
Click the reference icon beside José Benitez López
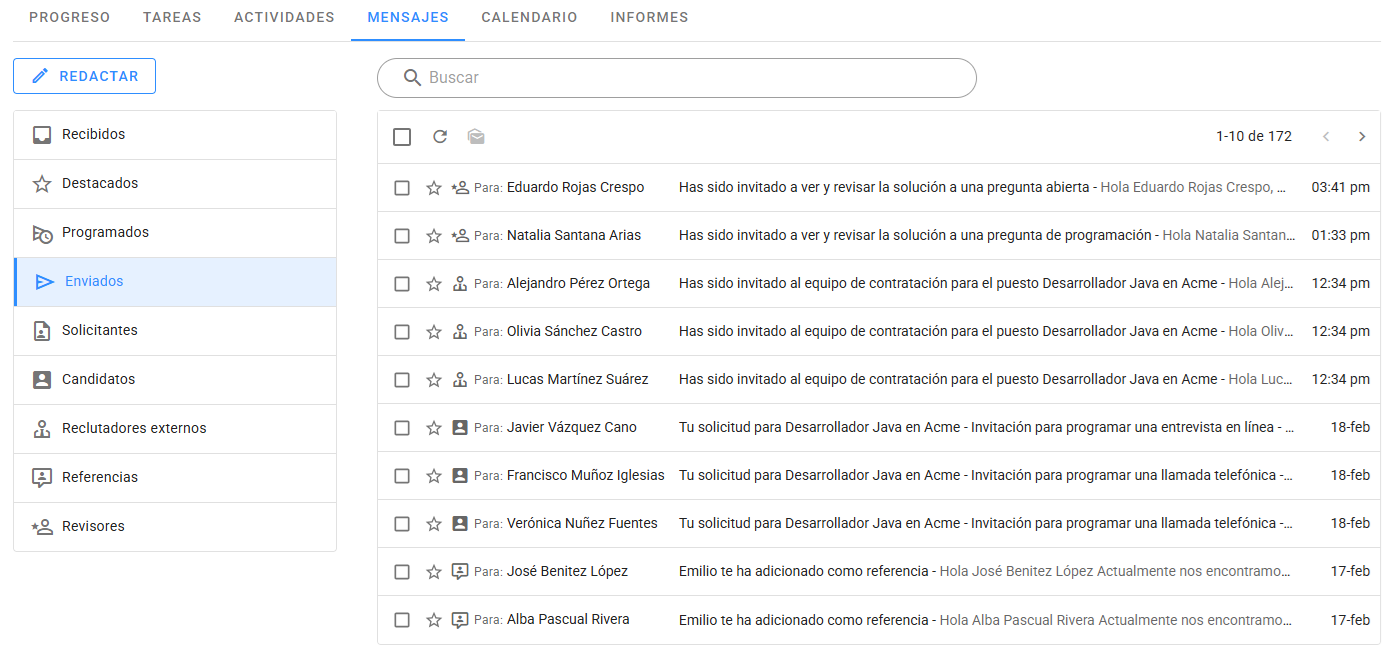click(460, 572)
